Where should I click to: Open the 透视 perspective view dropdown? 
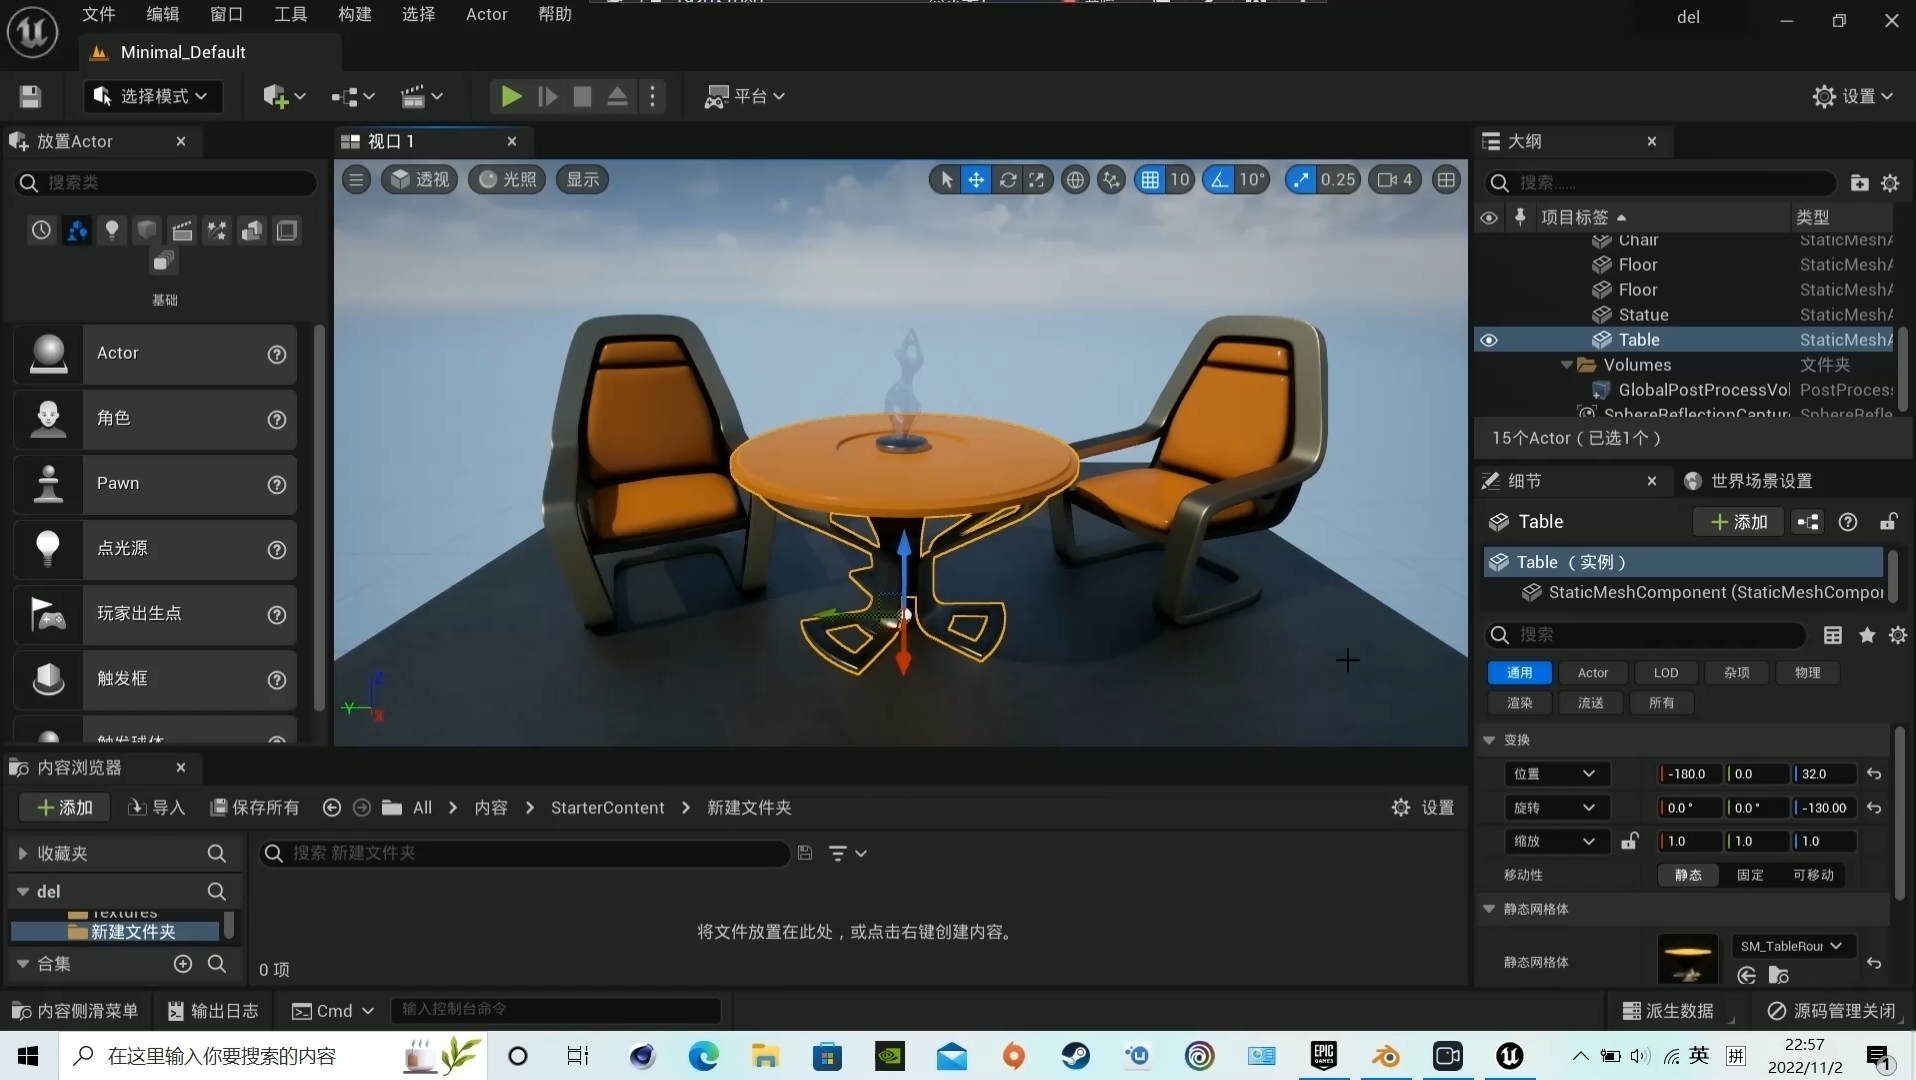[418, 180]
